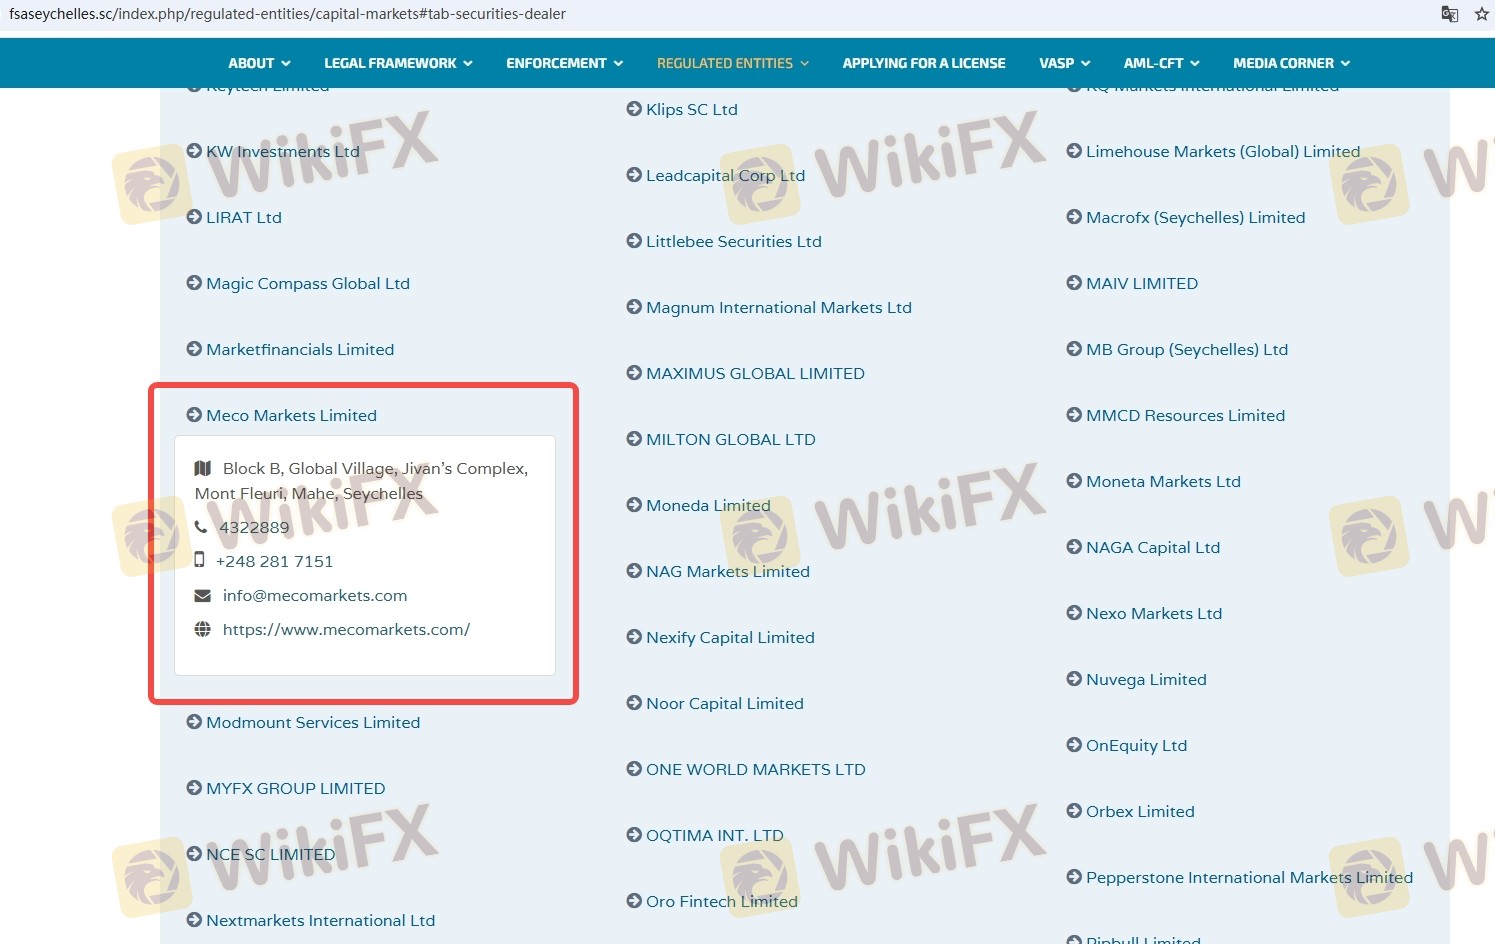Expand the Magic Compass Global Ltd entry
Viewport: 1495px width, 944px height.
[307, 284]
